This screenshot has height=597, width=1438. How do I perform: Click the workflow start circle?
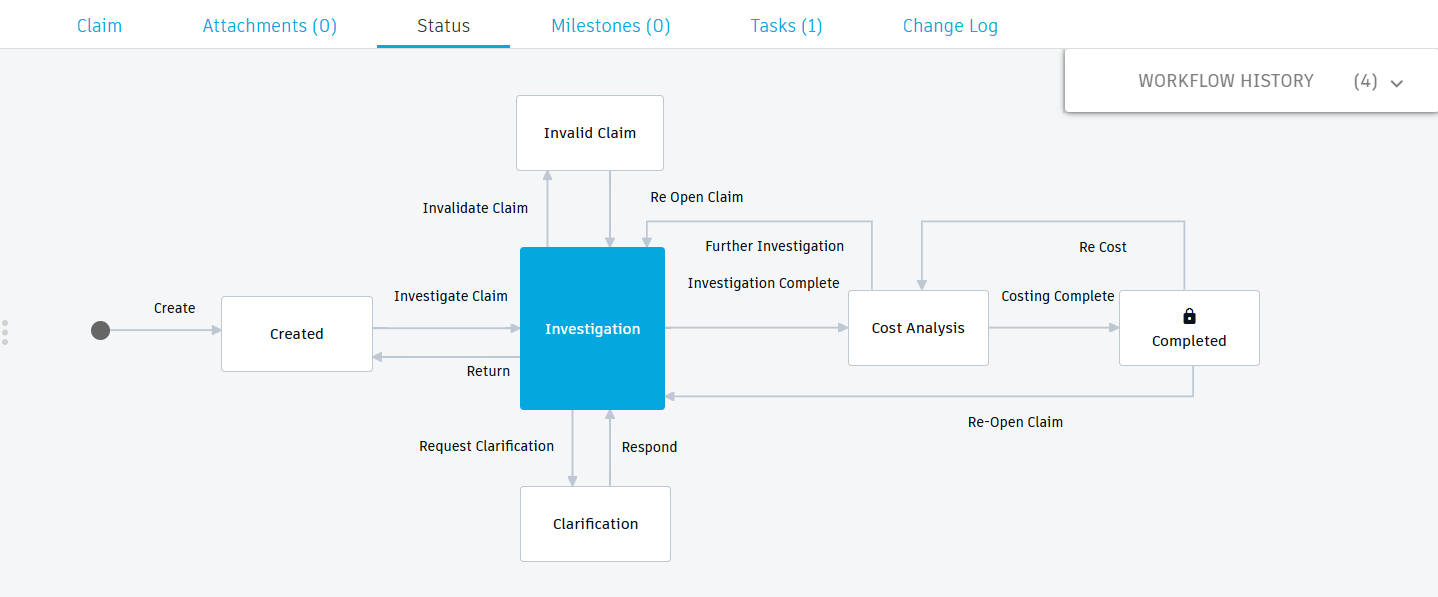coord(100,330)
